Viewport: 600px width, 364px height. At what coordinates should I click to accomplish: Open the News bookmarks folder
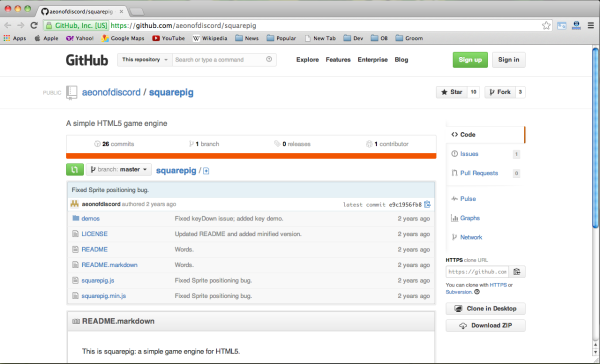coord(247,38)
